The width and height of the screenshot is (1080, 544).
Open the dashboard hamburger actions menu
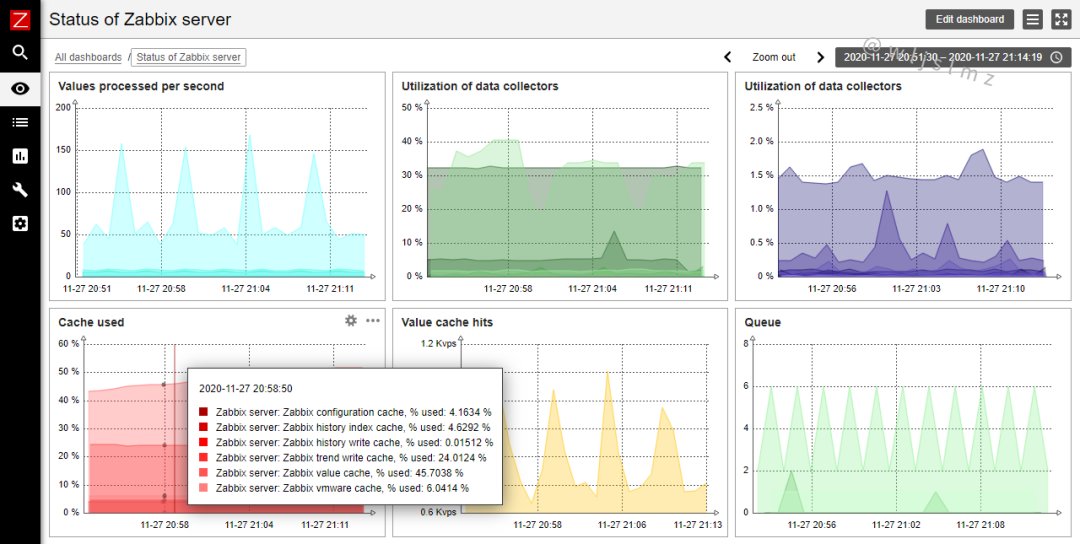pos(1032,19)
